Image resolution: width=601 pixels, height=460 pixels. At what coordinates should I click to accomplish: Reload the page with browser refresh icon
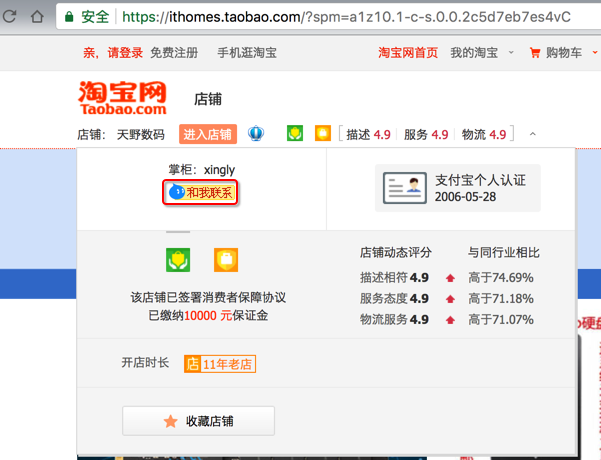pyautogui.click(x=9, y=16)
